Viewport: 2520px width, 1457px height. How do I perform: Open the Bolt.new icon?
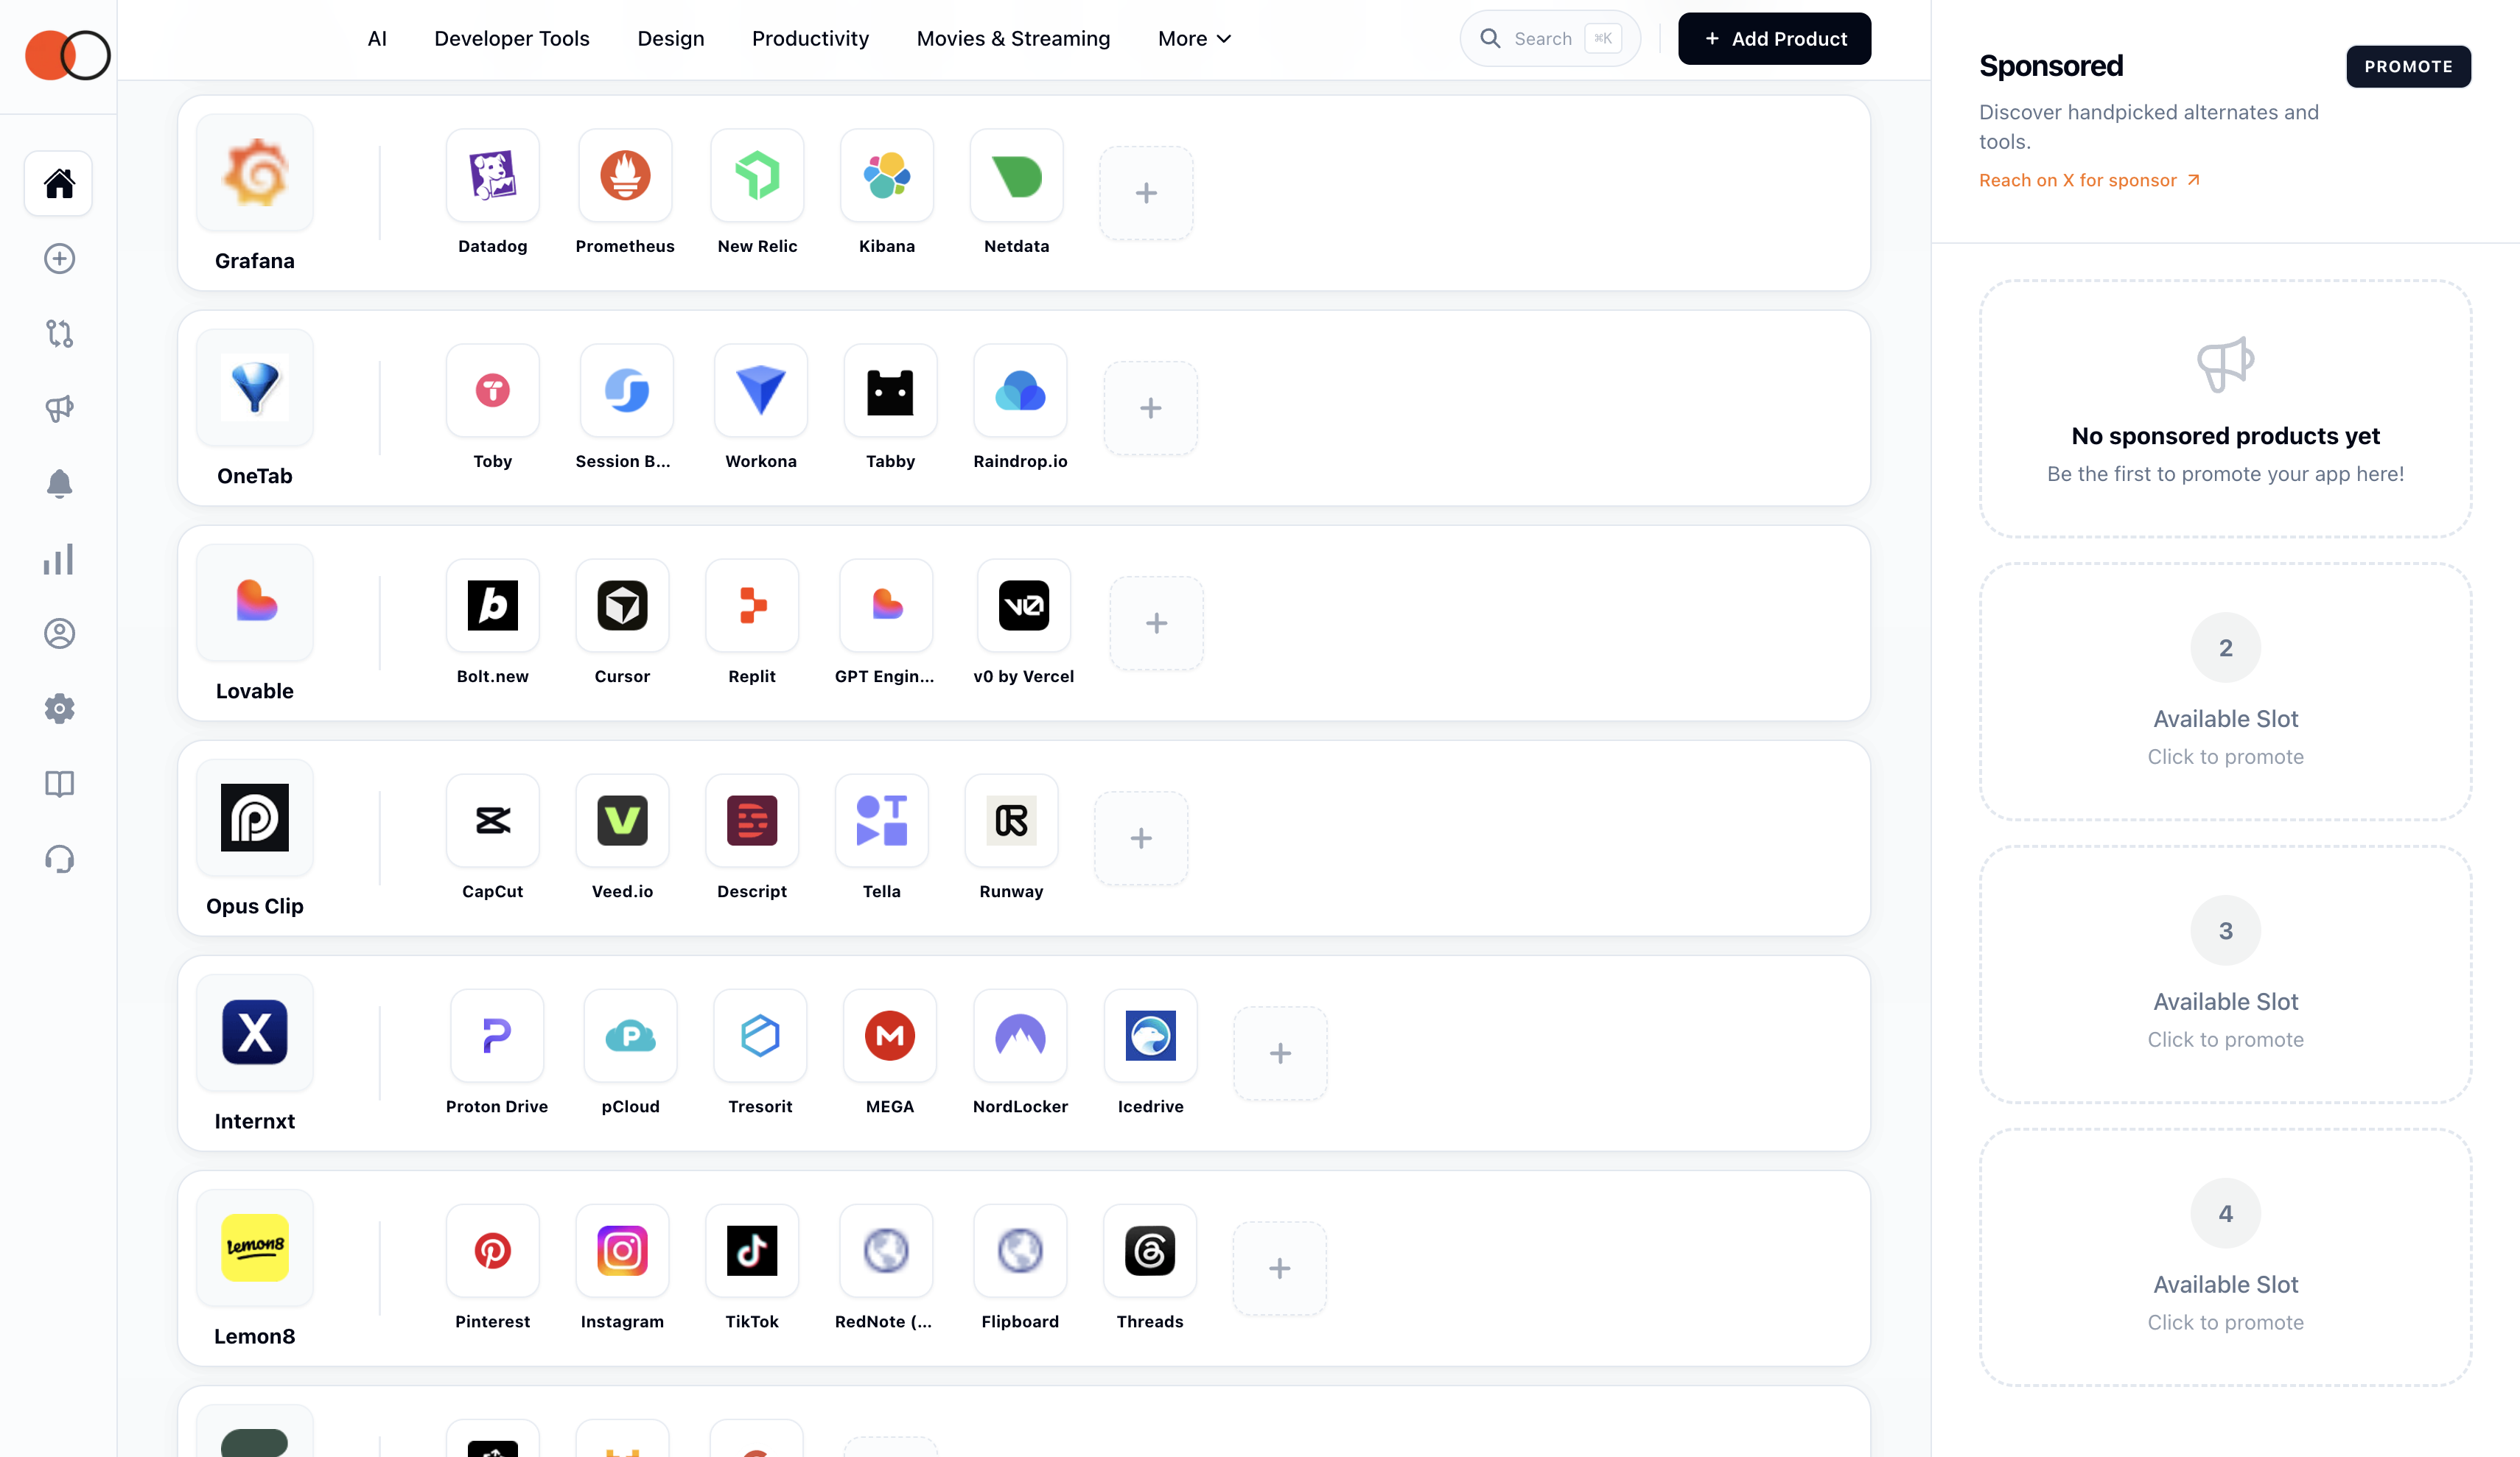tap(492, 606)
